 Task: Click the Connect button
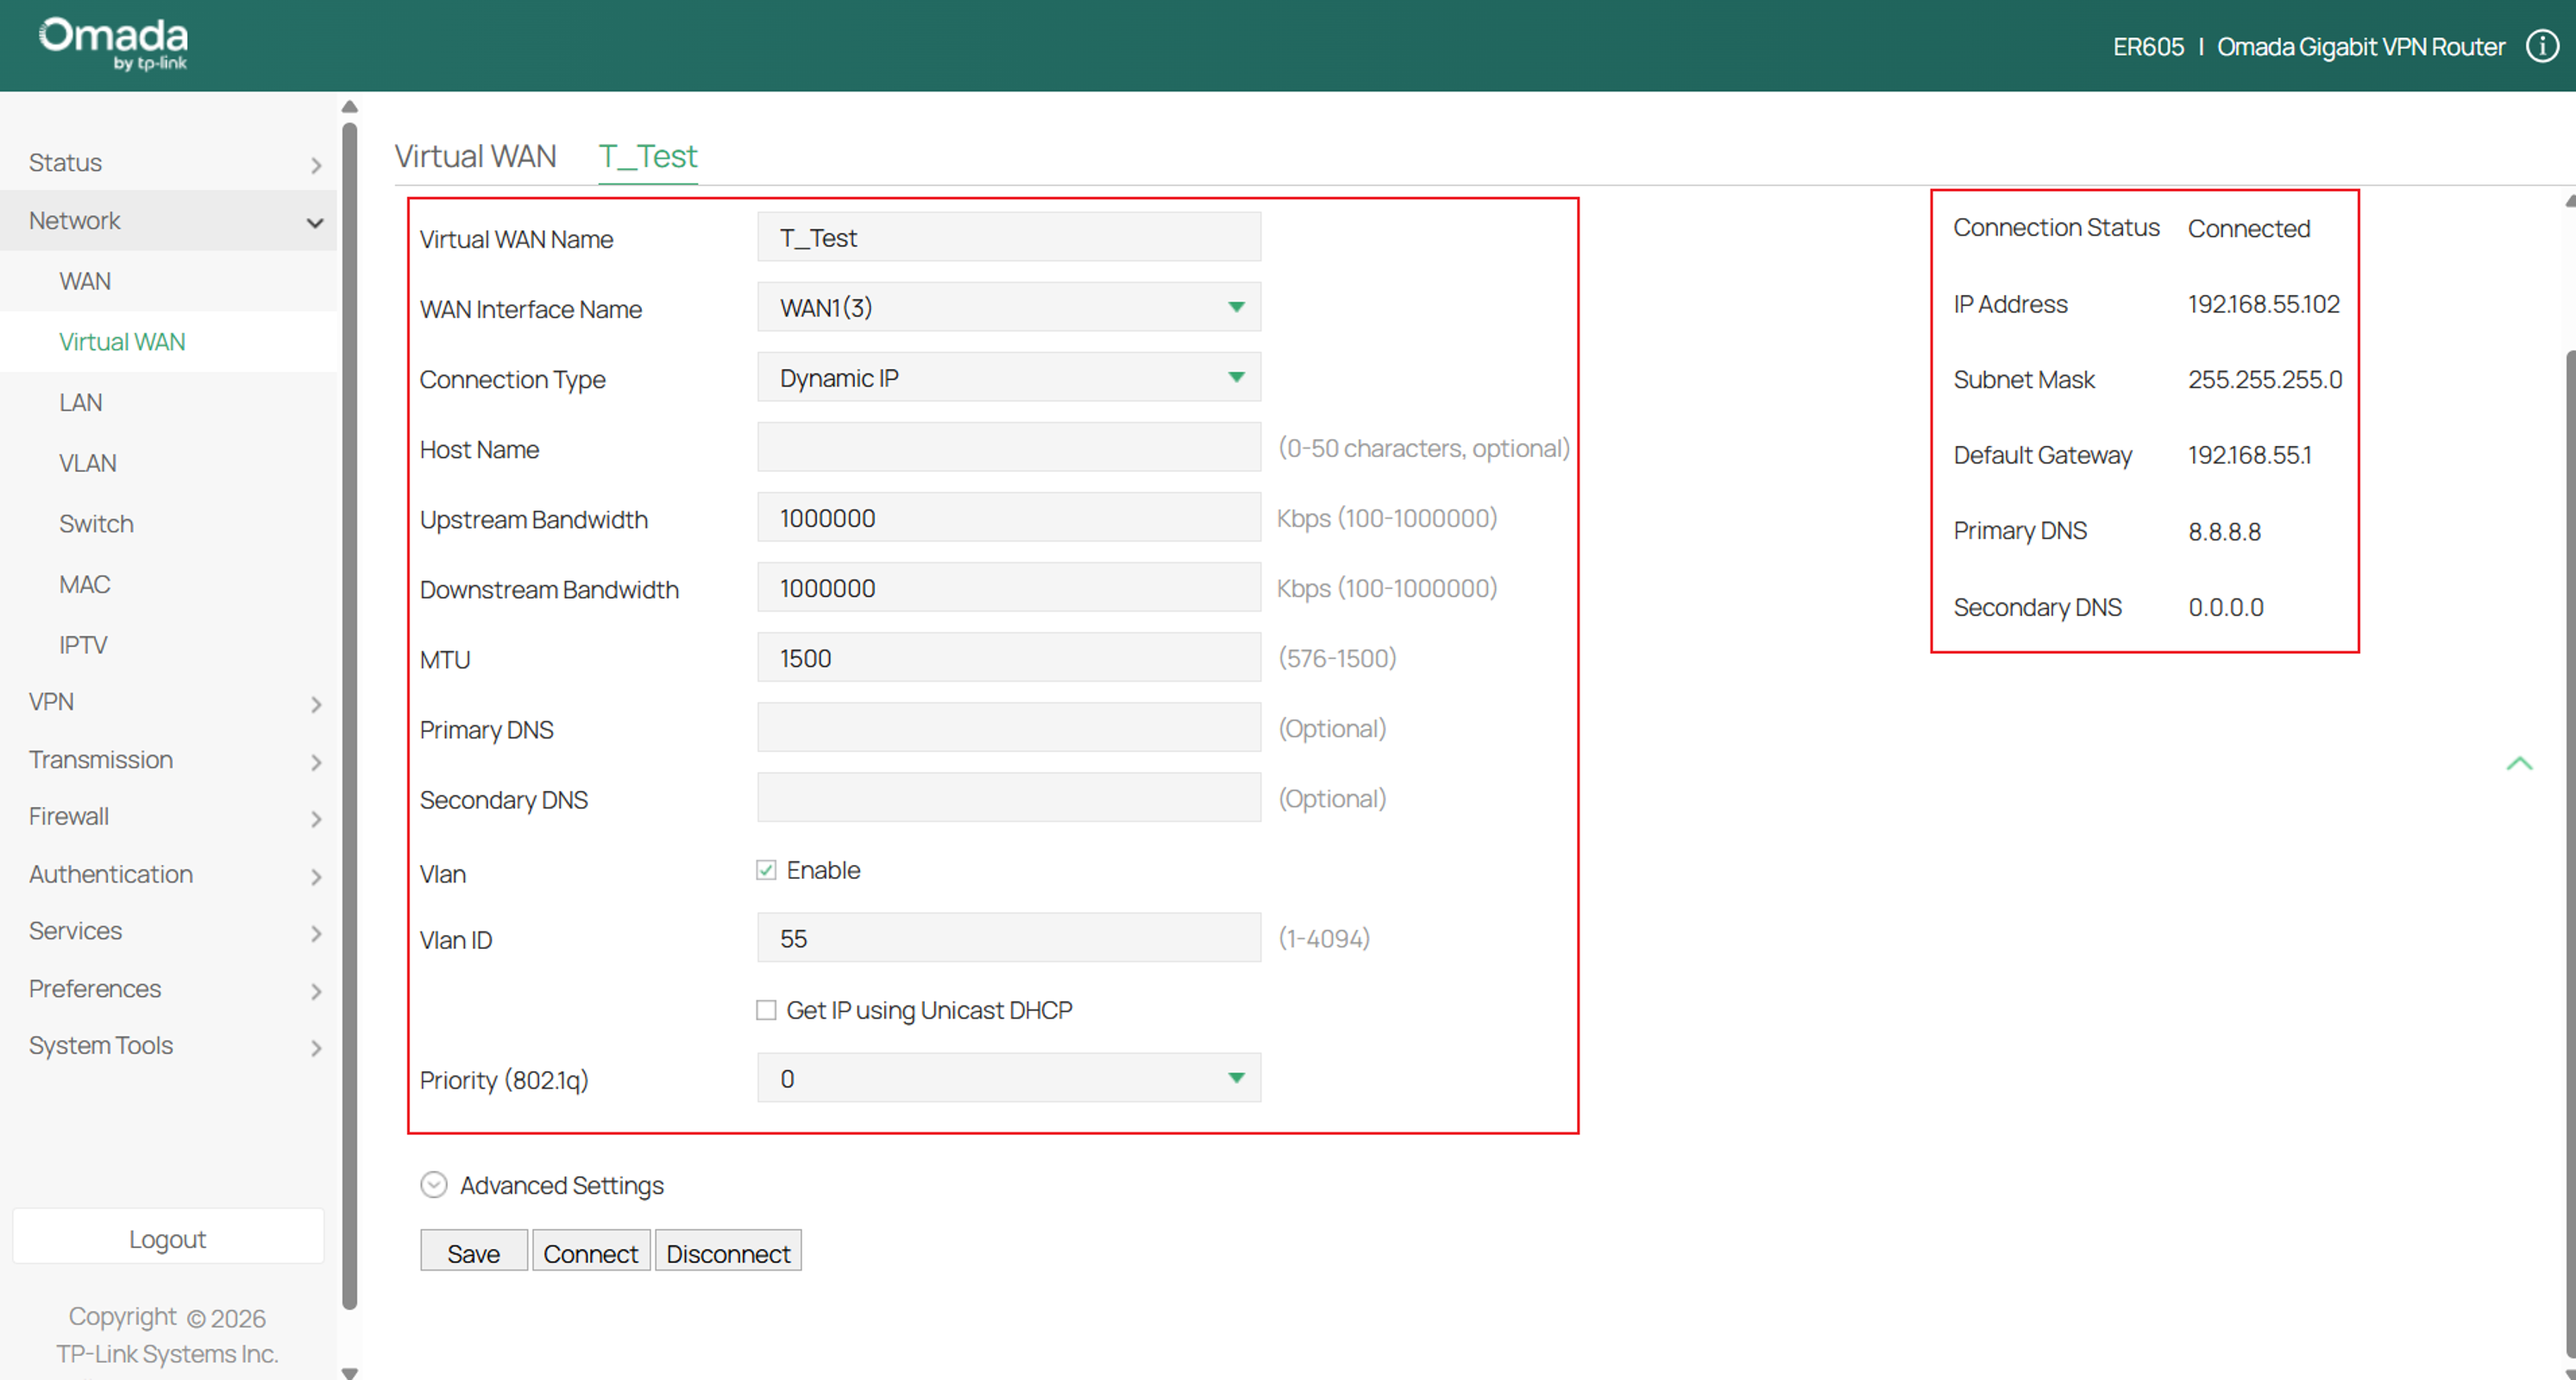pos(591,1252)
